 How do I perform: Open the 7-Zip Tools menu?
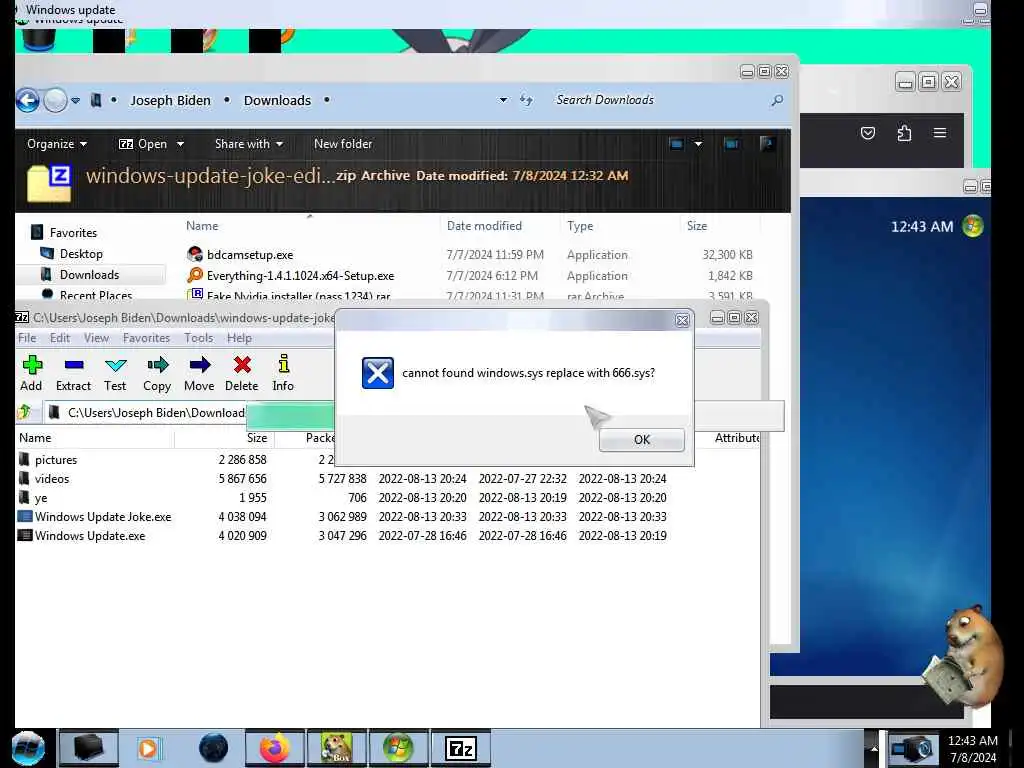point(199,338)
